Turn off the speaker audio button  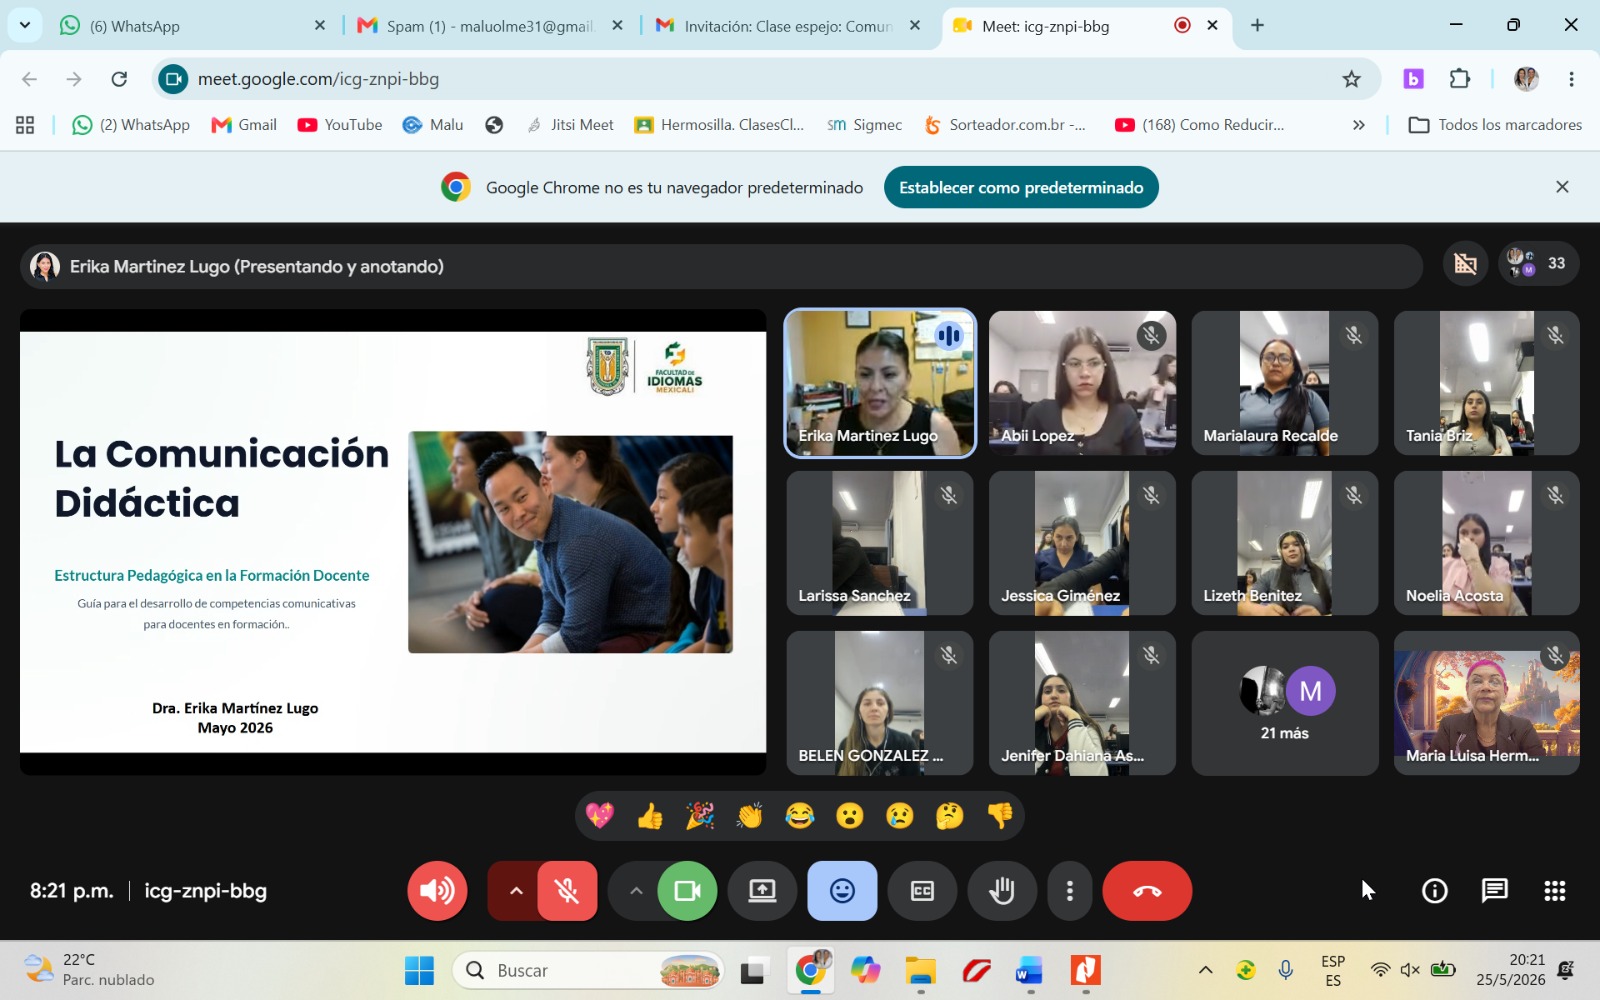(437, 890)
